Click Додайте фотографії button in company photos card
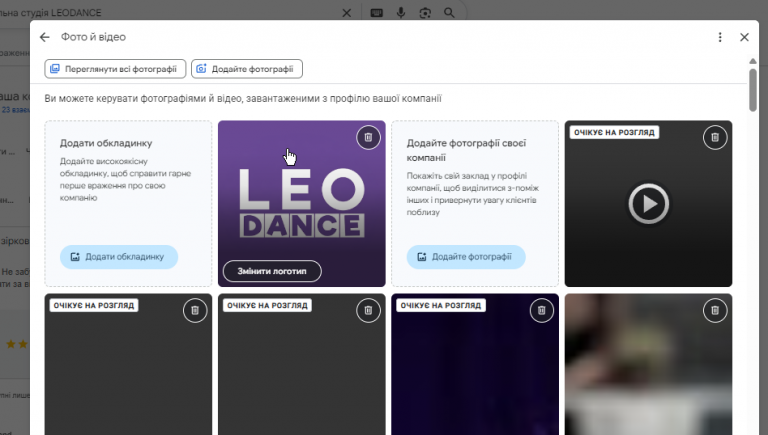This screenshot has width=768, height=435. tap(466, 257)
